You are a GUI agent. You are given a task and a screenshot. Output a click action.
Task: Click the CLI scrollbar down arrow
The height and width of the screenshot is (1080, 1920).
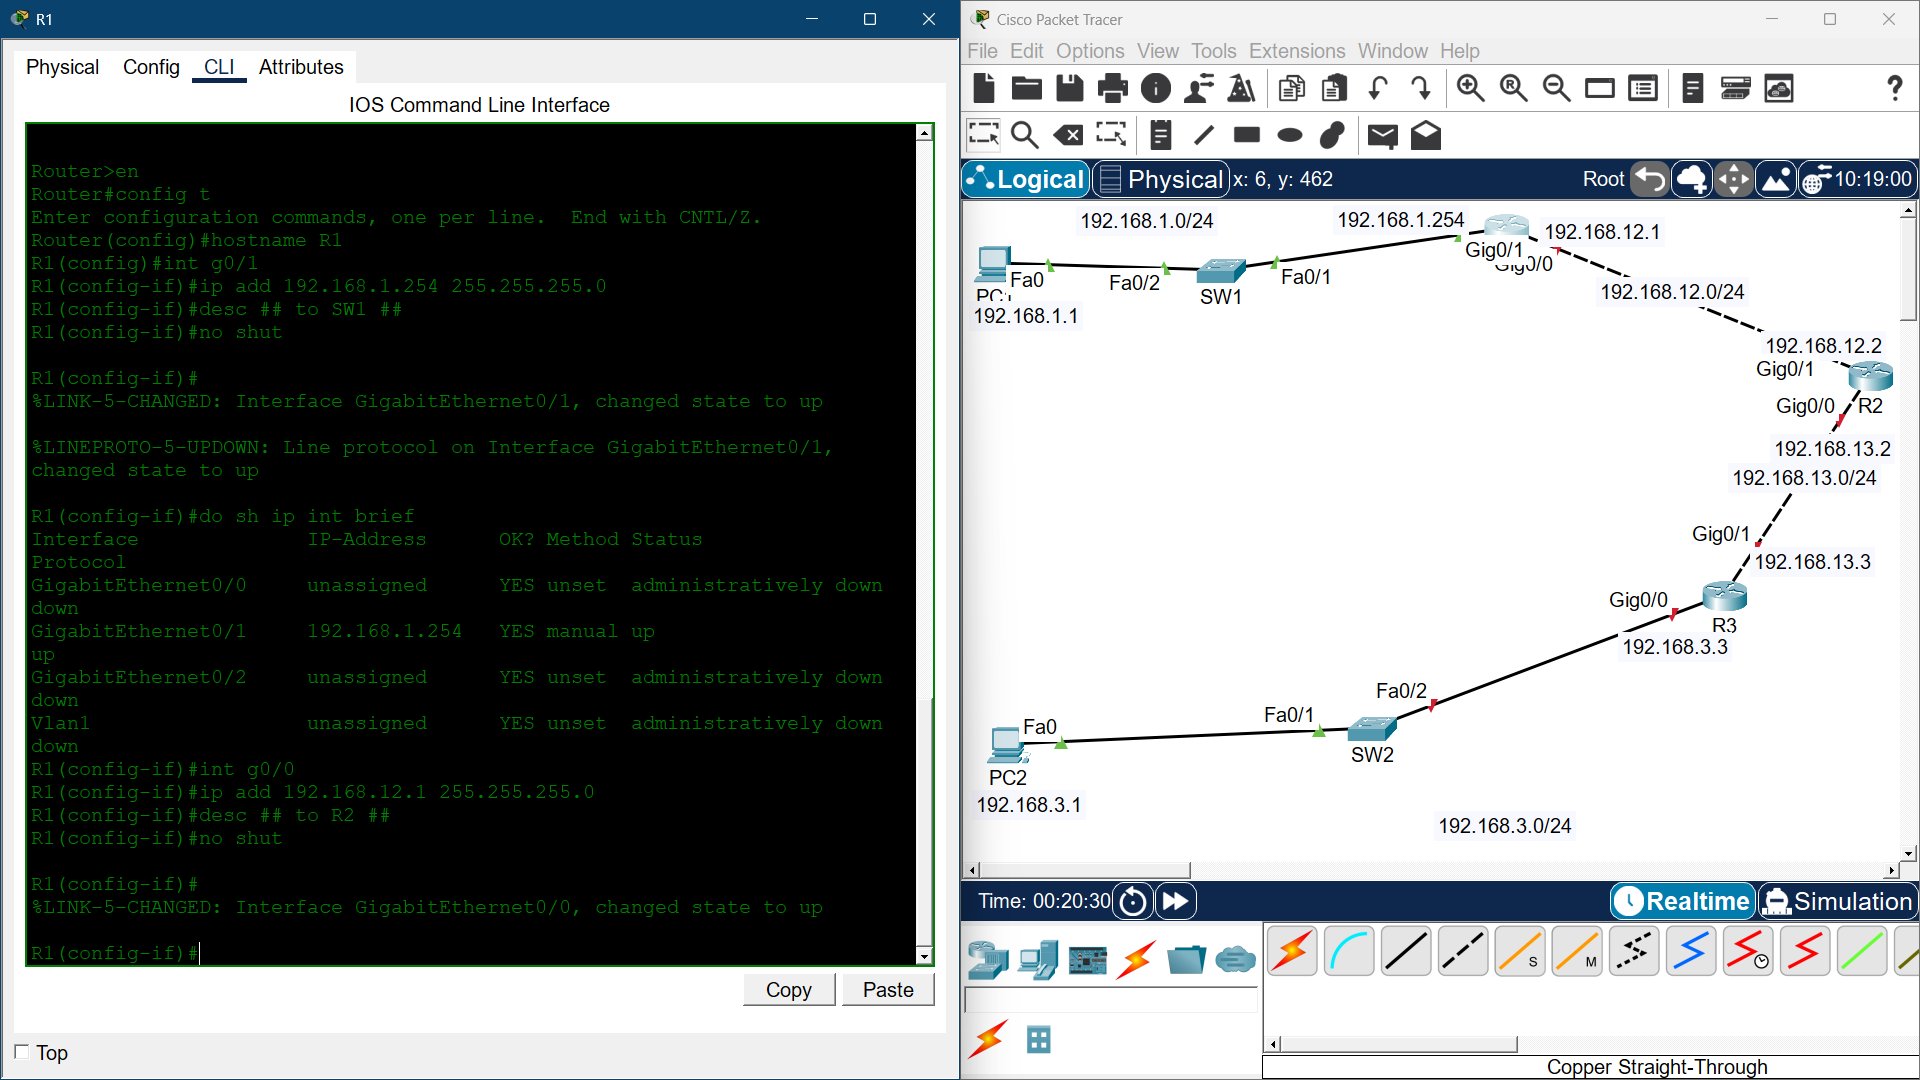click(x=924, y=957)
